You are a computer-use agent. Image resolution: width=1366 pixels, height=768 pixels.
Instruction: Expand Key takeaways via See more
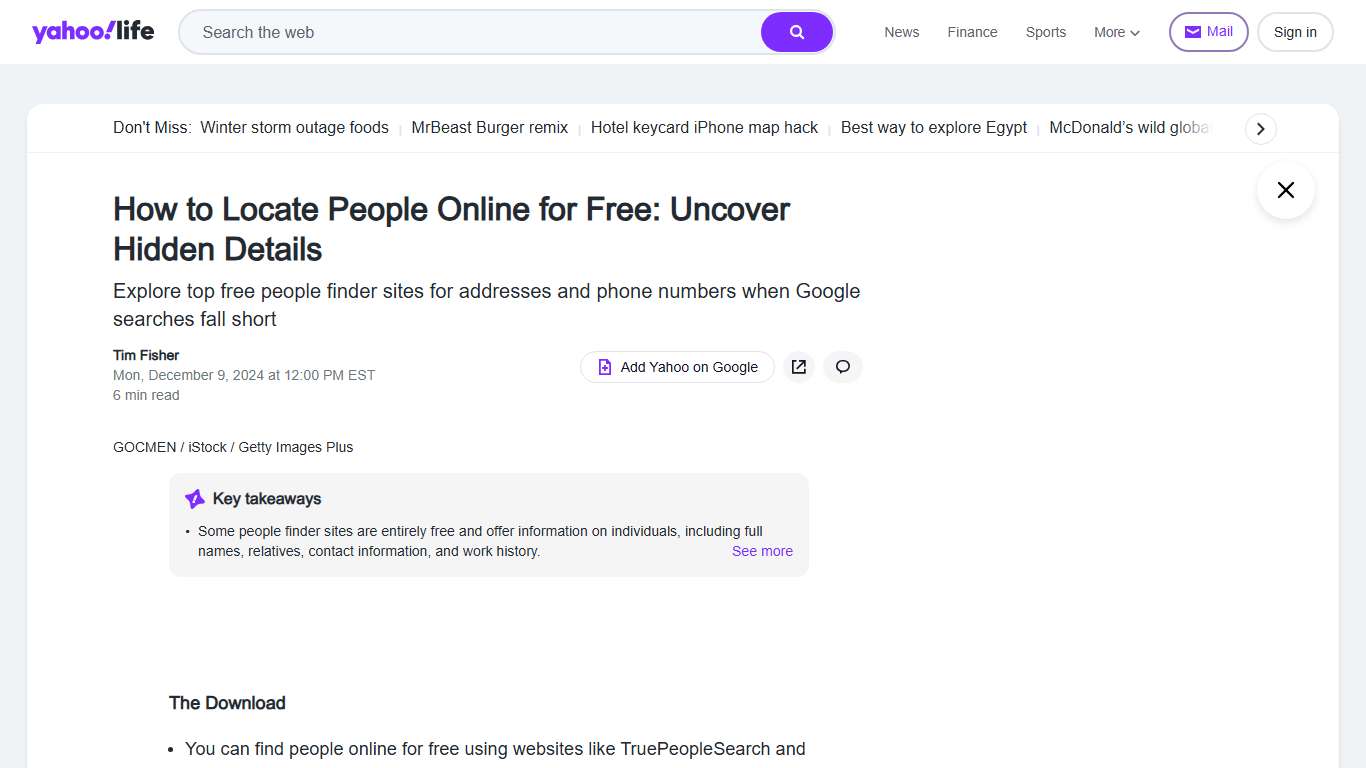762,551
